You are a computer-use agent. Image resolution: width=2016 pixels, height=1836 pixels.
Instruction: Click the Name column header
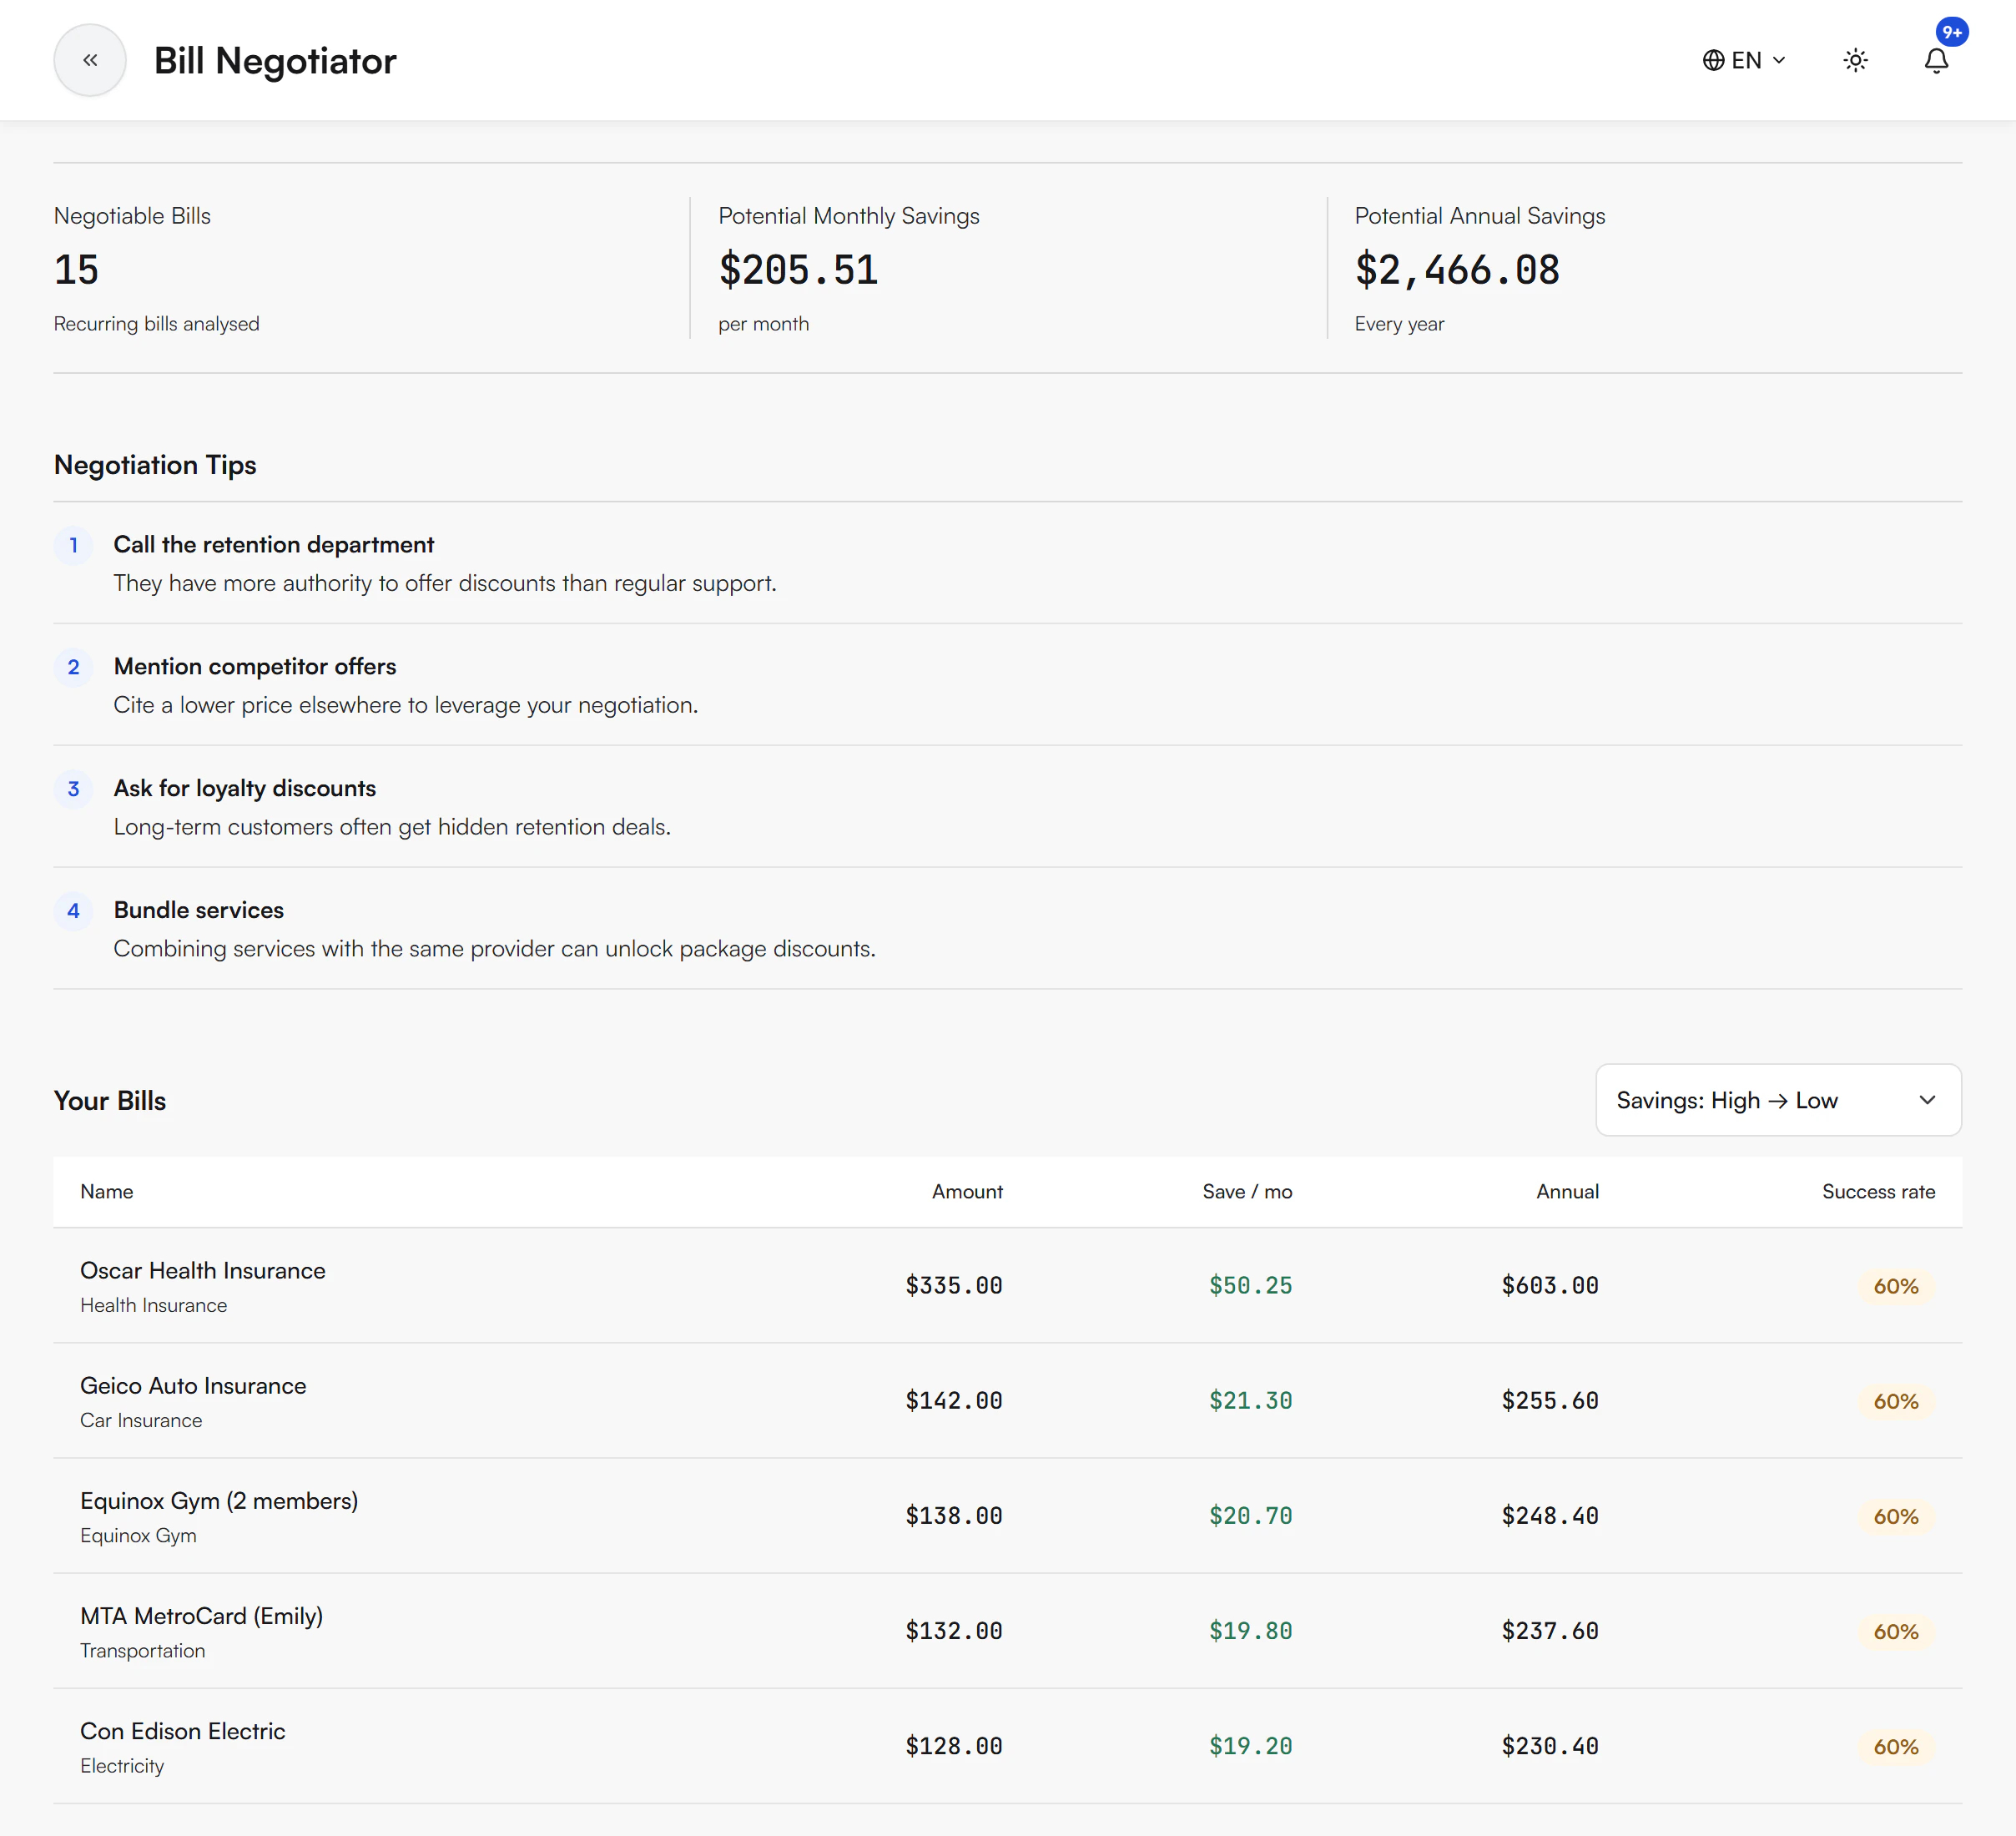(x=107, y=1191)
